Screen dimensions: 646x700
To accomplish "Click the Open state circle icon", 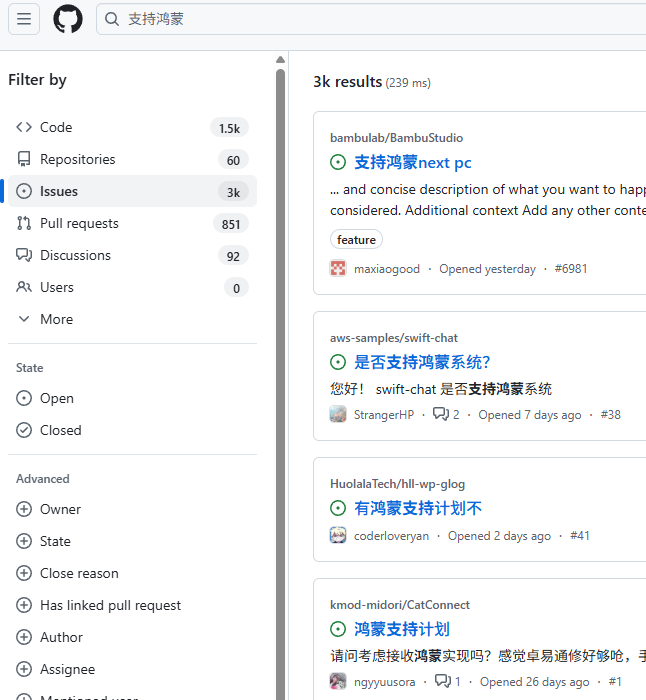I will click(24, 398).
